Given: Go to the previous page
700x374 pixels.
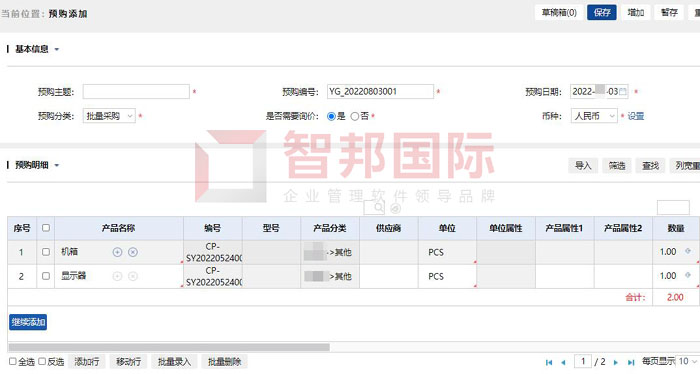Looking at the screenshot, I should (x=563, y=362).
